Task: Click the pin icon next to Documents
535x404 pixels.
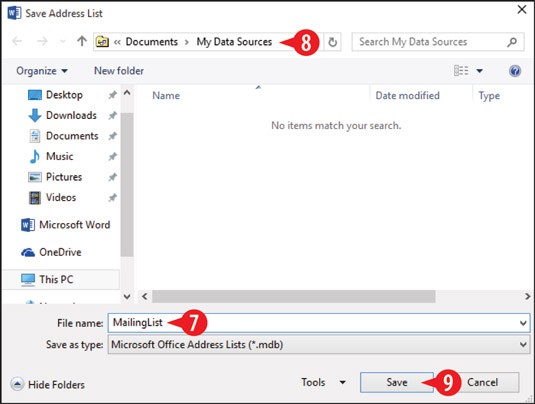Action: click(x=113, y=136)
